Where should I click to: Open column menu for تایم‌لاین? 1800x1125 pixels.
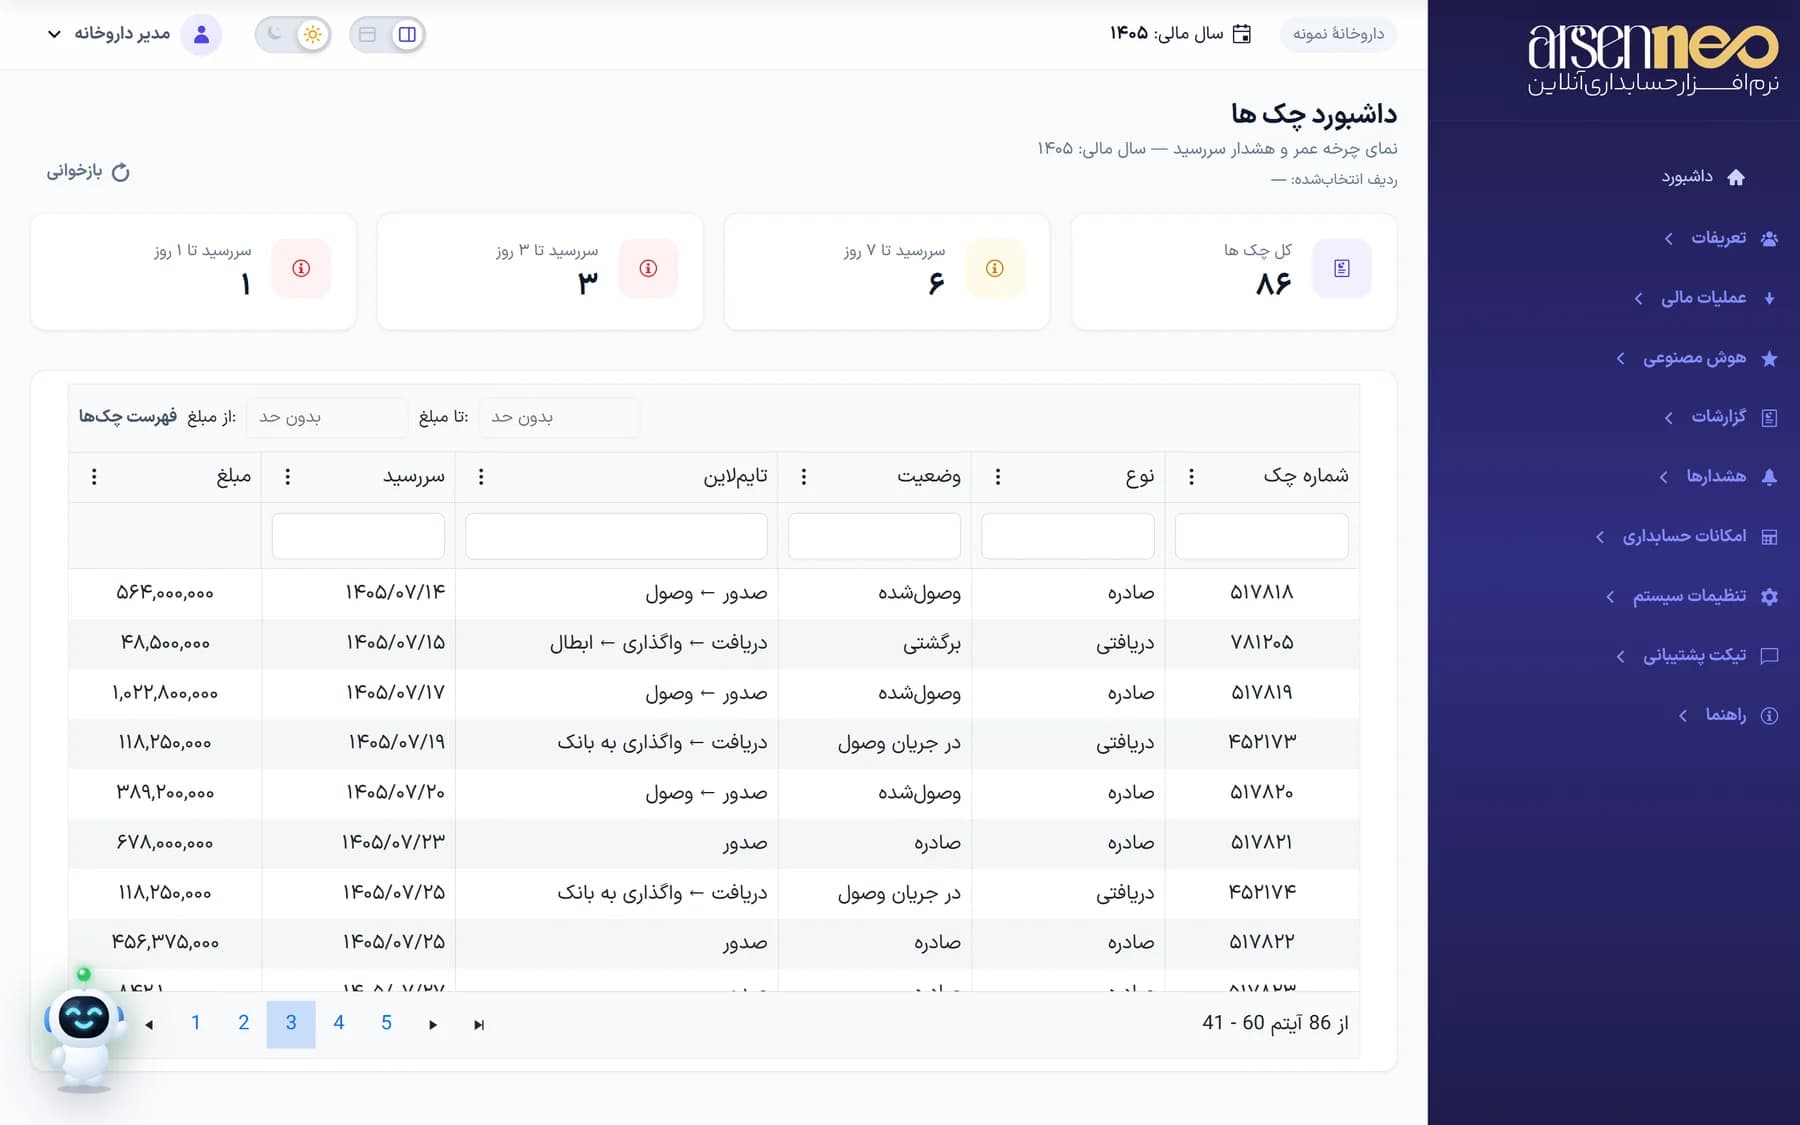[x=481, y=477]
